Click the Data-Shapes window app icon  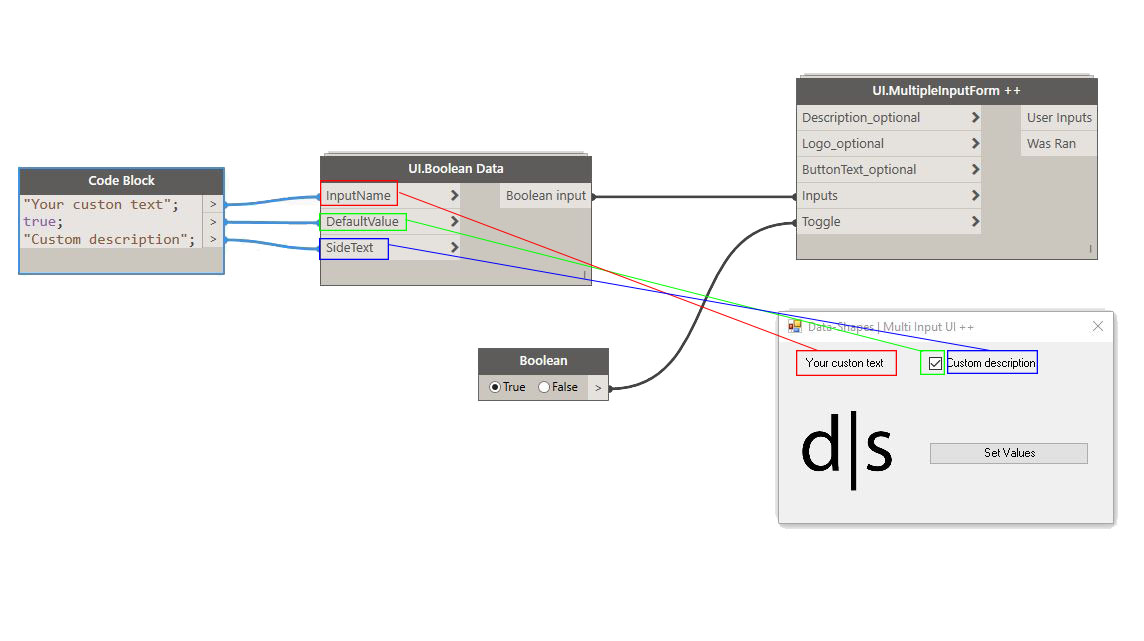(x=795, y=326)
